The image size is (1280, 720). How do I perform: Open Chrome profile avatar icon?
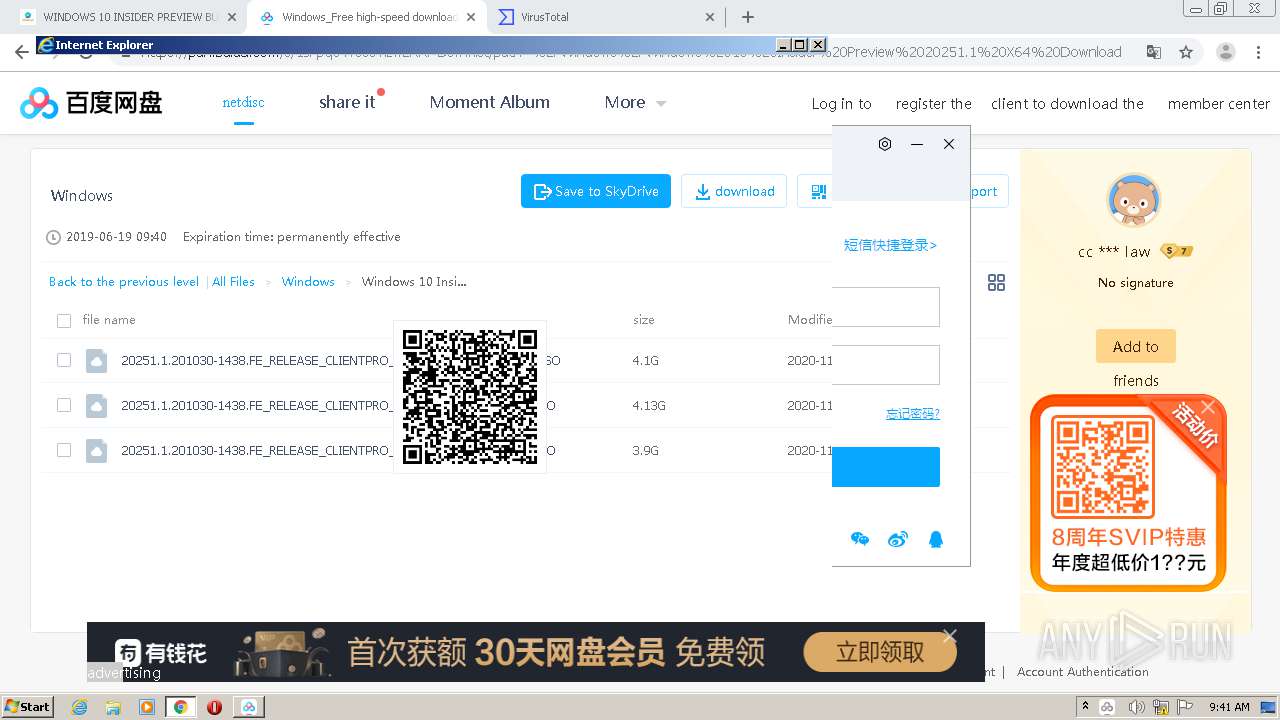tap(1225, 52)
